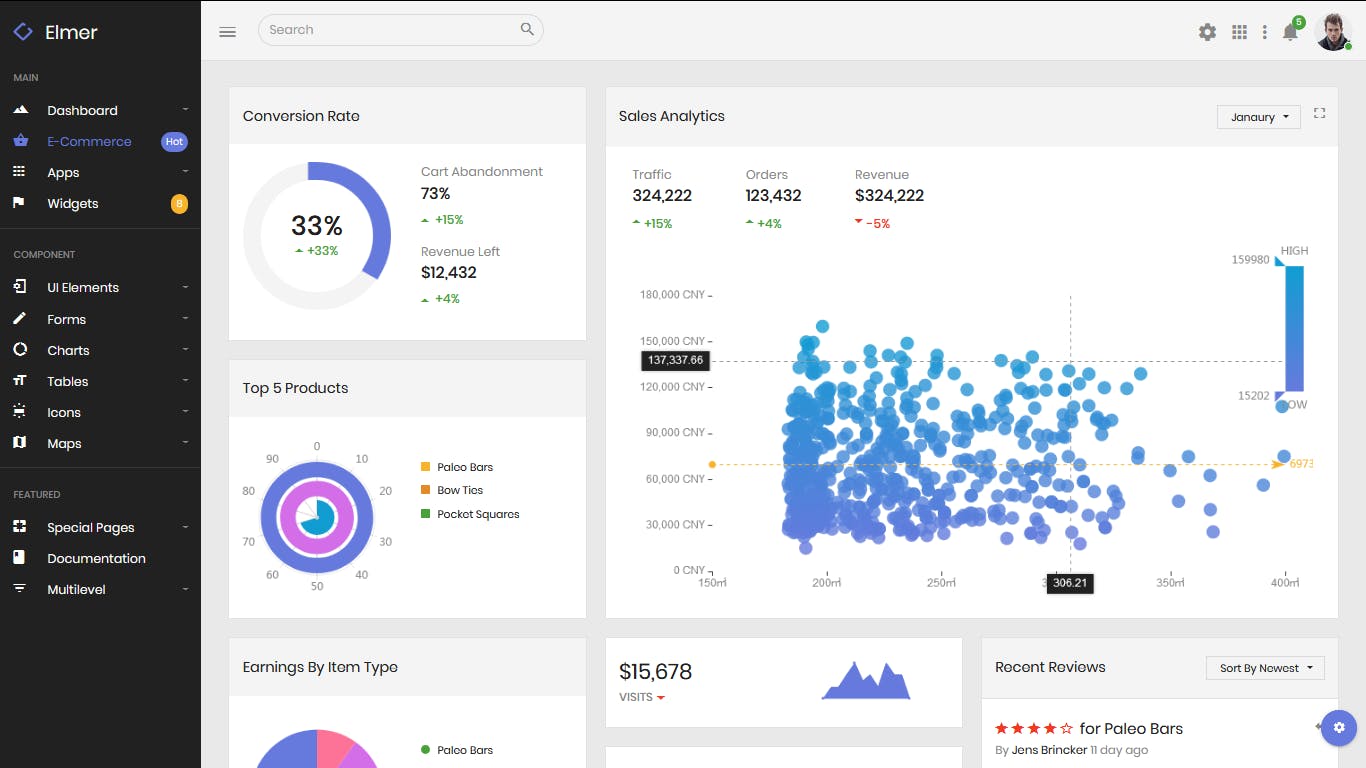Open the Janaury month dropdown
This screenshot has height=768, width=1366.
click(x=1259, y=117)
